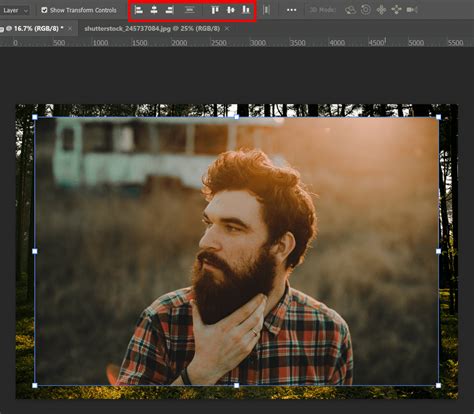Open the three-dots align and distribute menu
Viewport: 474px width, 414px height.
click(291, 10)
